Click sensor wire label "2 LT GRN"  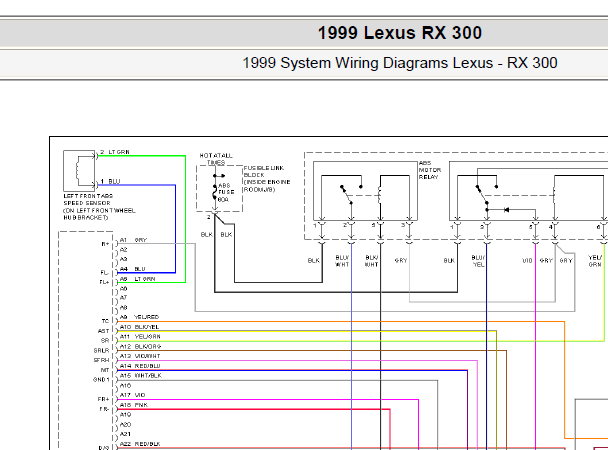115,152
